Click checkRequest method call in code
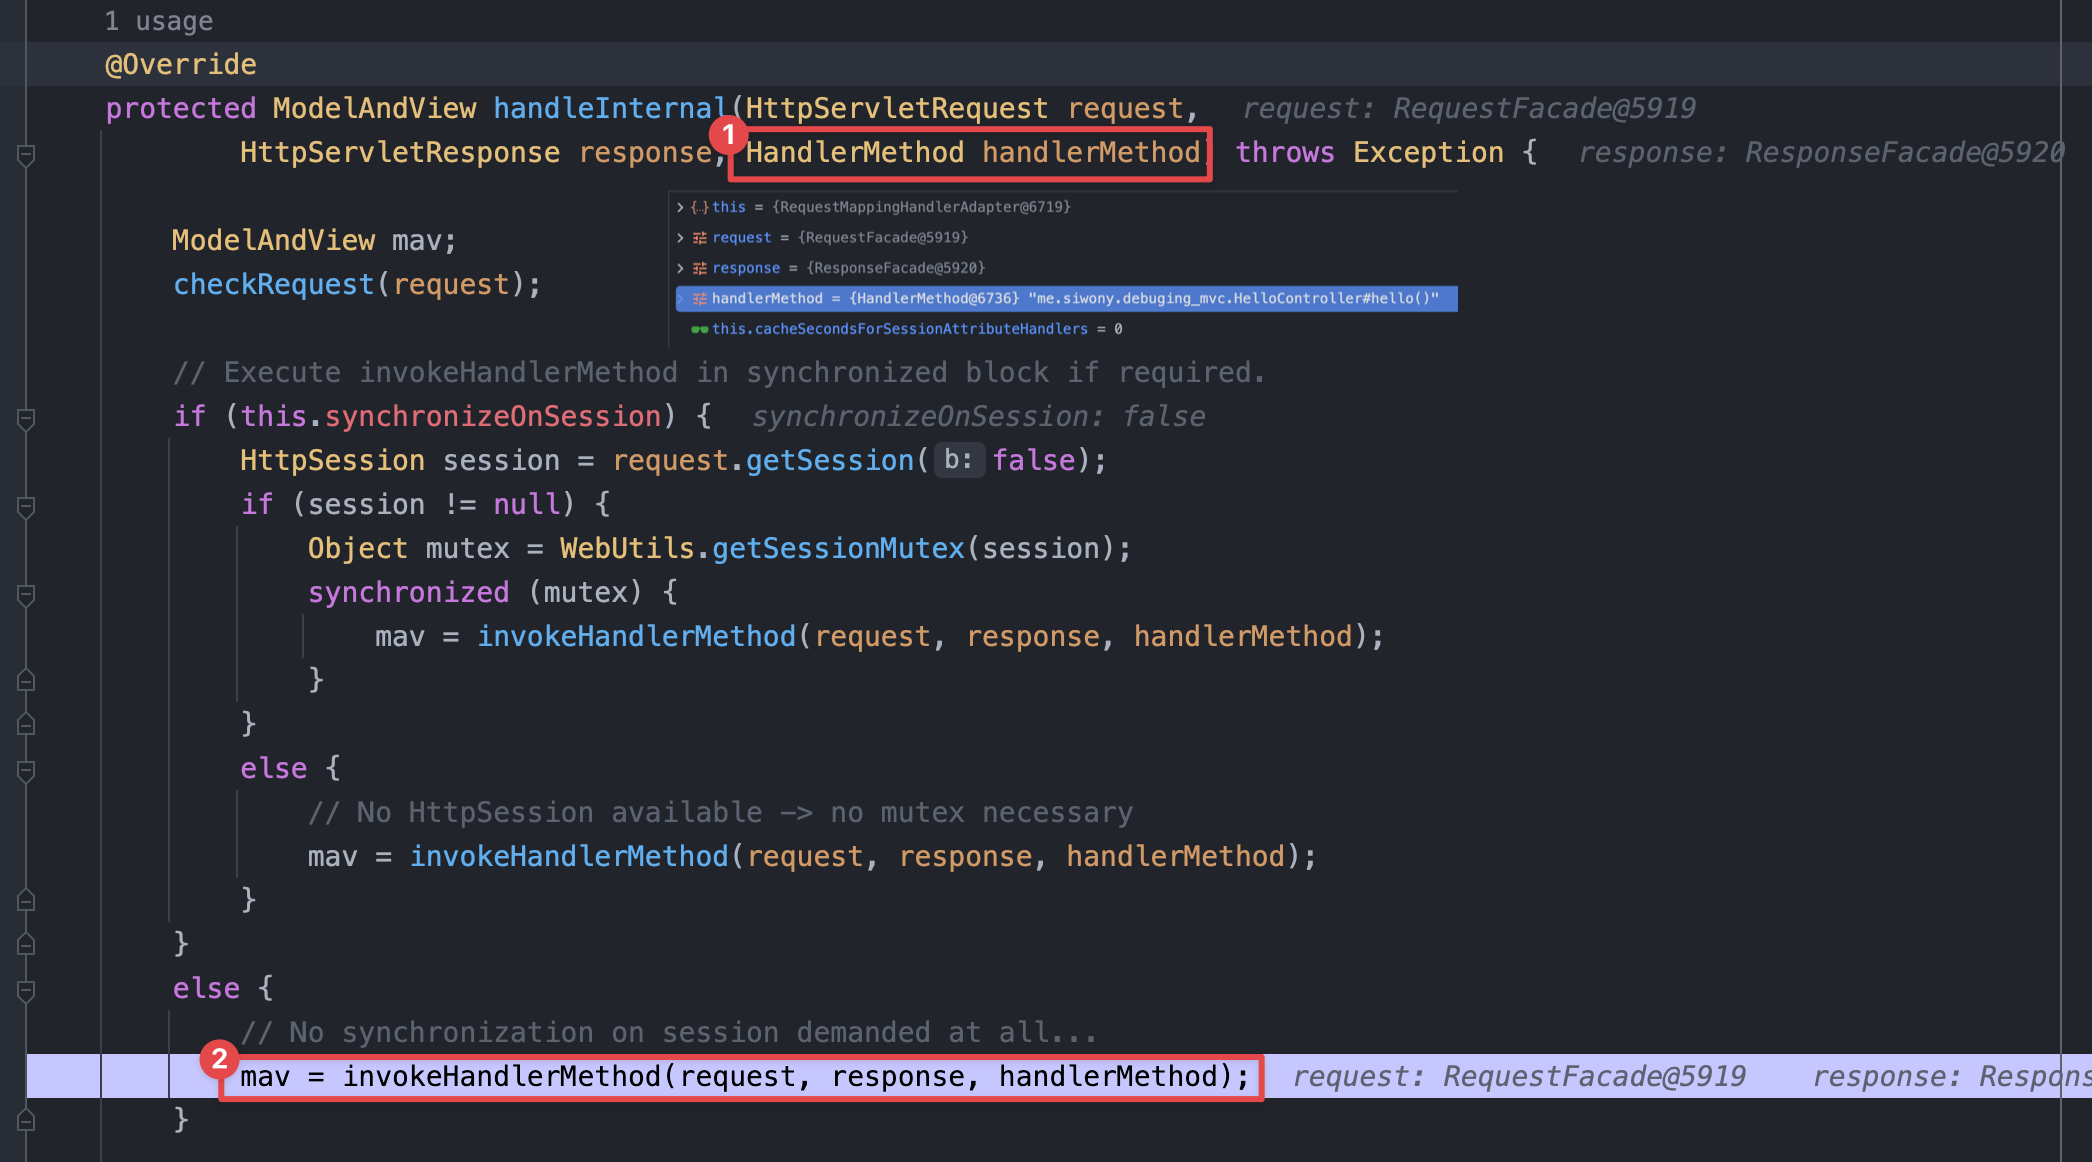 coord(273,285)
